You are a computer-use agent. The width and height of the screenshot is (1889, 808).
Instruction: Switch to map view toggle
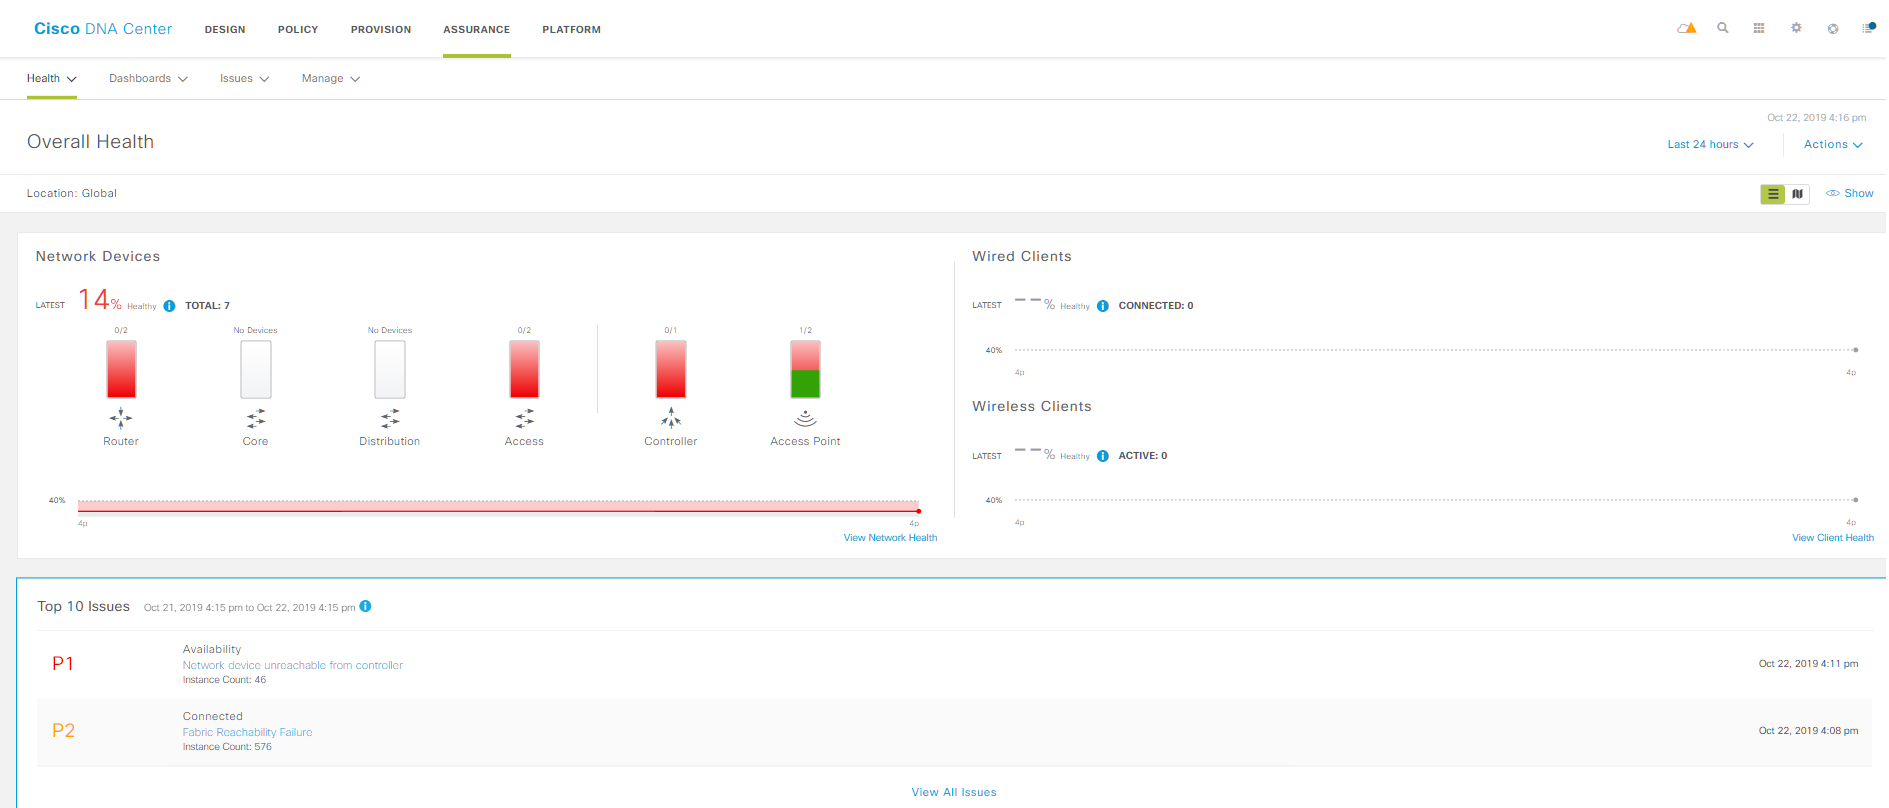pyautogui.click(x=1797, y=194)
